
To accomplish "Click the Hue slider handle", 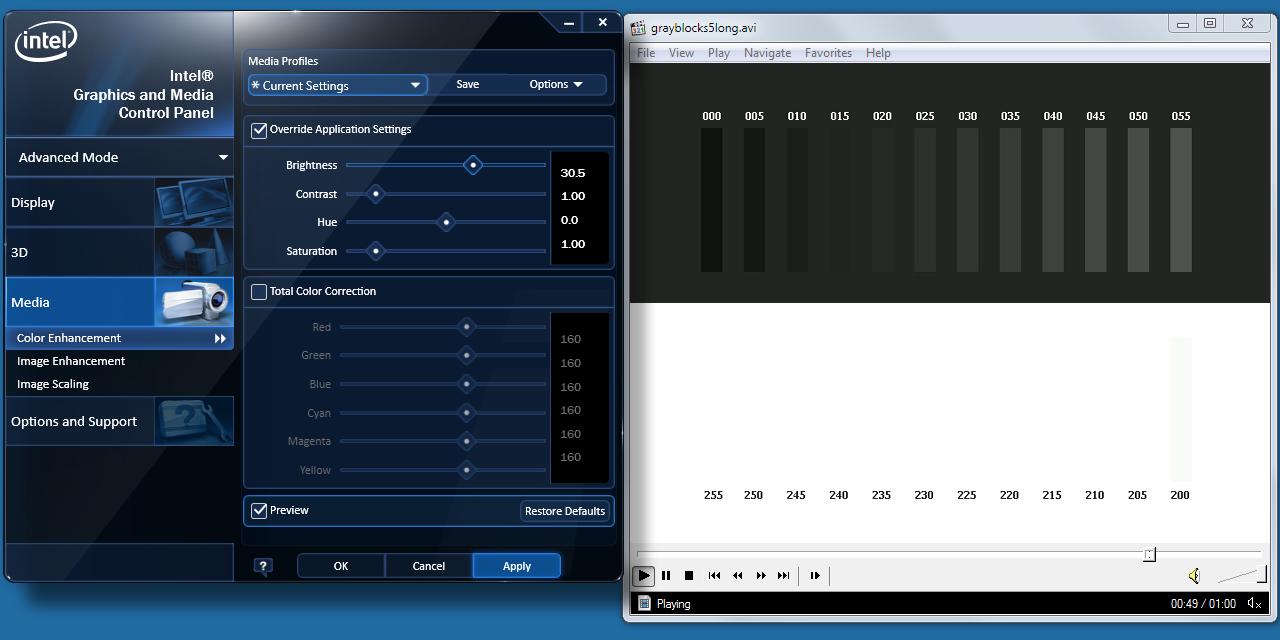I will coord(446,222).
